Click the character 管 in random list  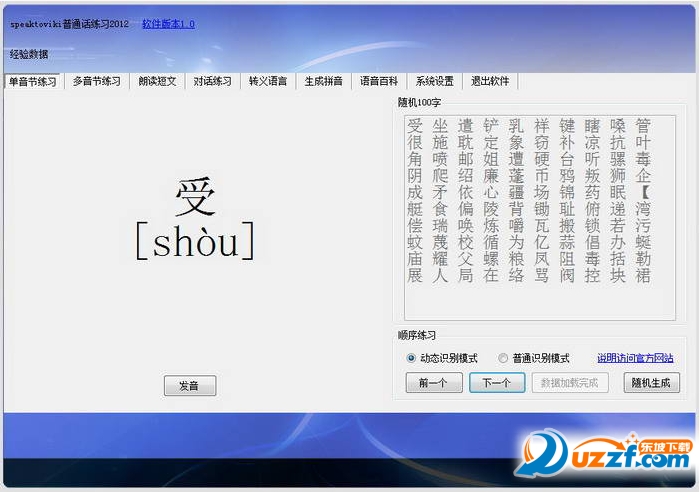pos(643,126)
